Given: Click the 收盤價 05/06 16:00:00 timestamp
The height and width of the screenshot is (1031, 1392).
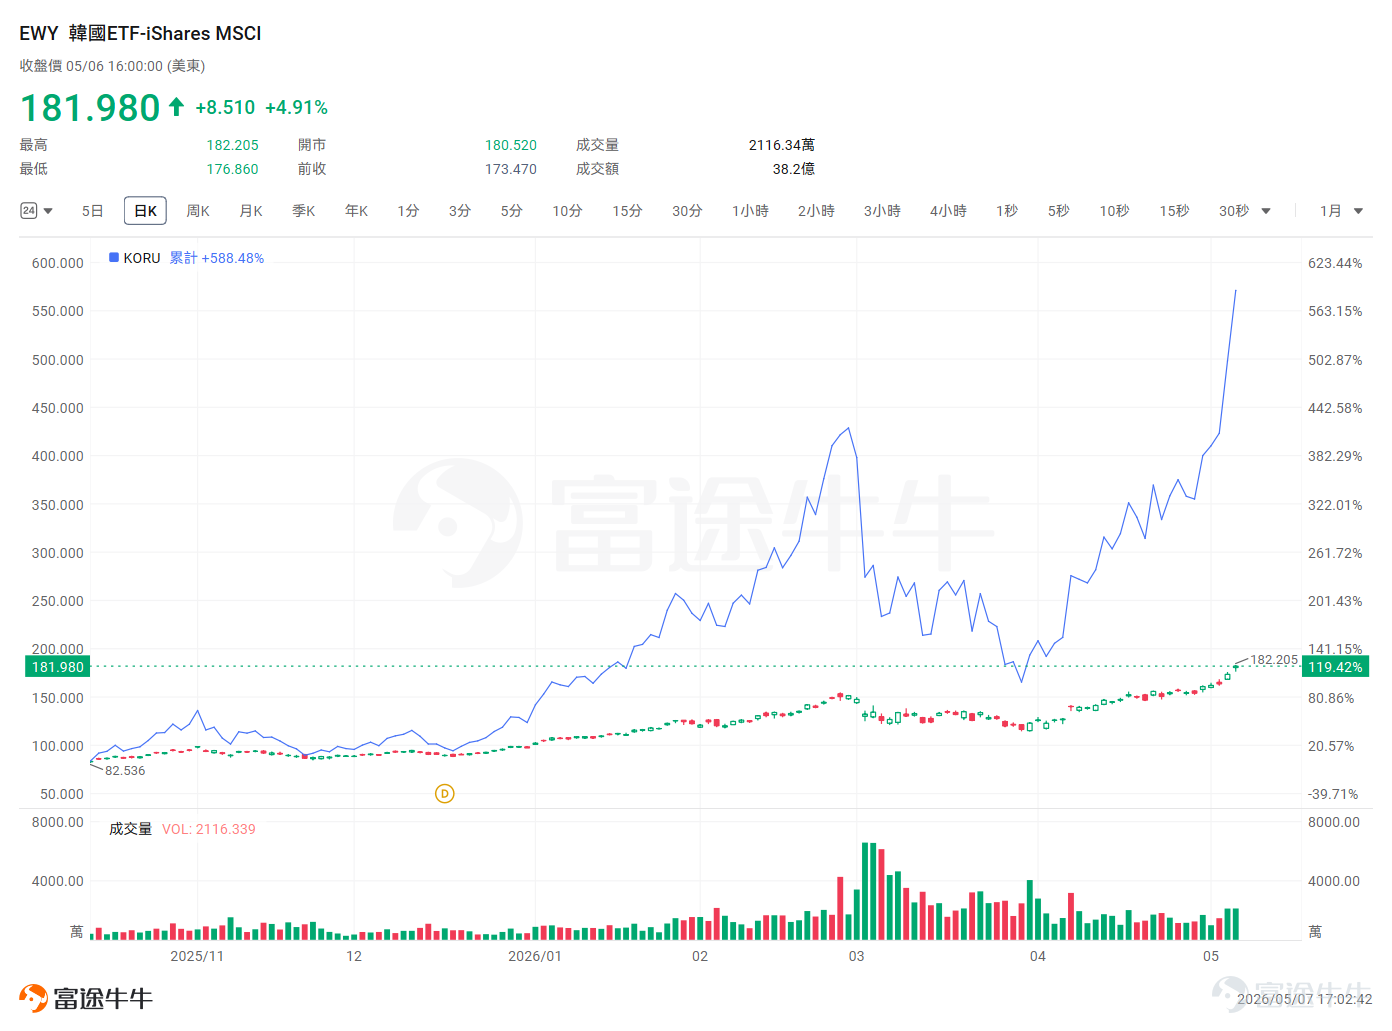Looking at the screenshot, I should point(112,66).
